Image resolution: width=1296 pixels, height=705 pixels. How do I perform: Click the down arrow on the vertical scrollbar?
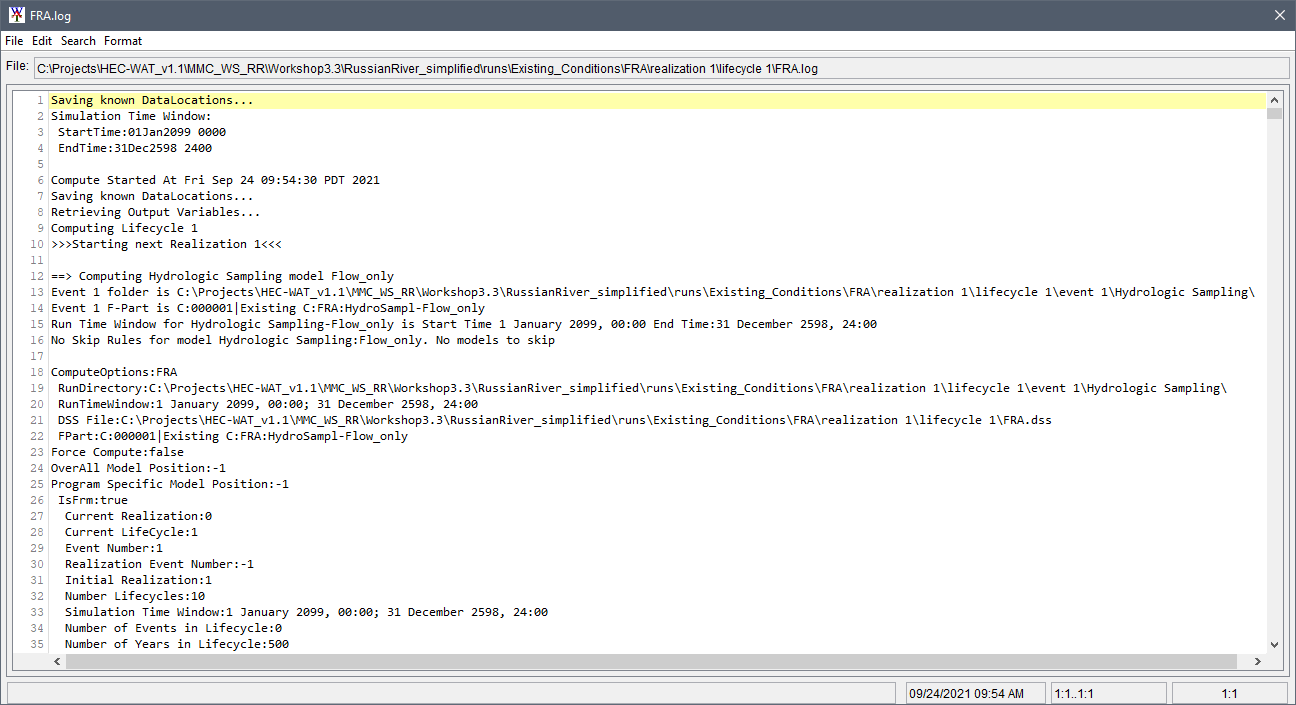1275,644
